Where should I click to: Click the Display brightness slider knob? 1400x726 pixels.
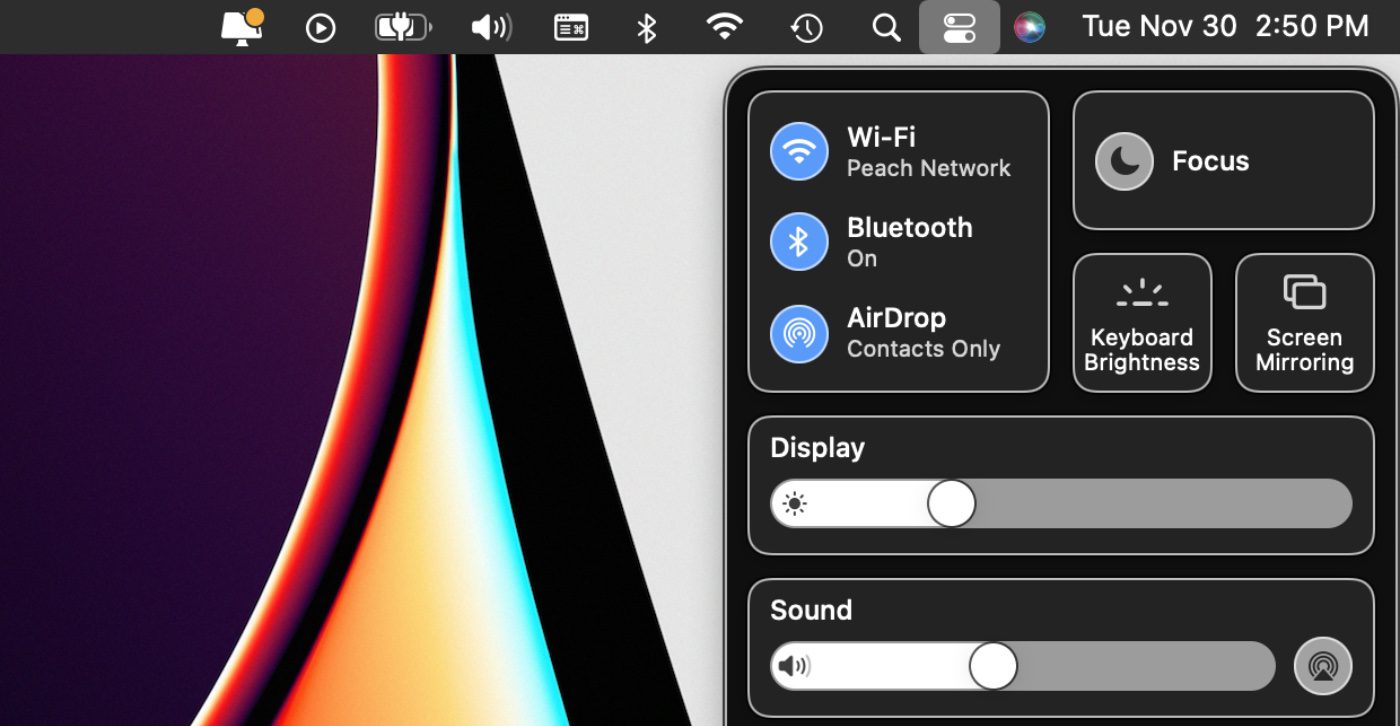[x=951, y=503]
